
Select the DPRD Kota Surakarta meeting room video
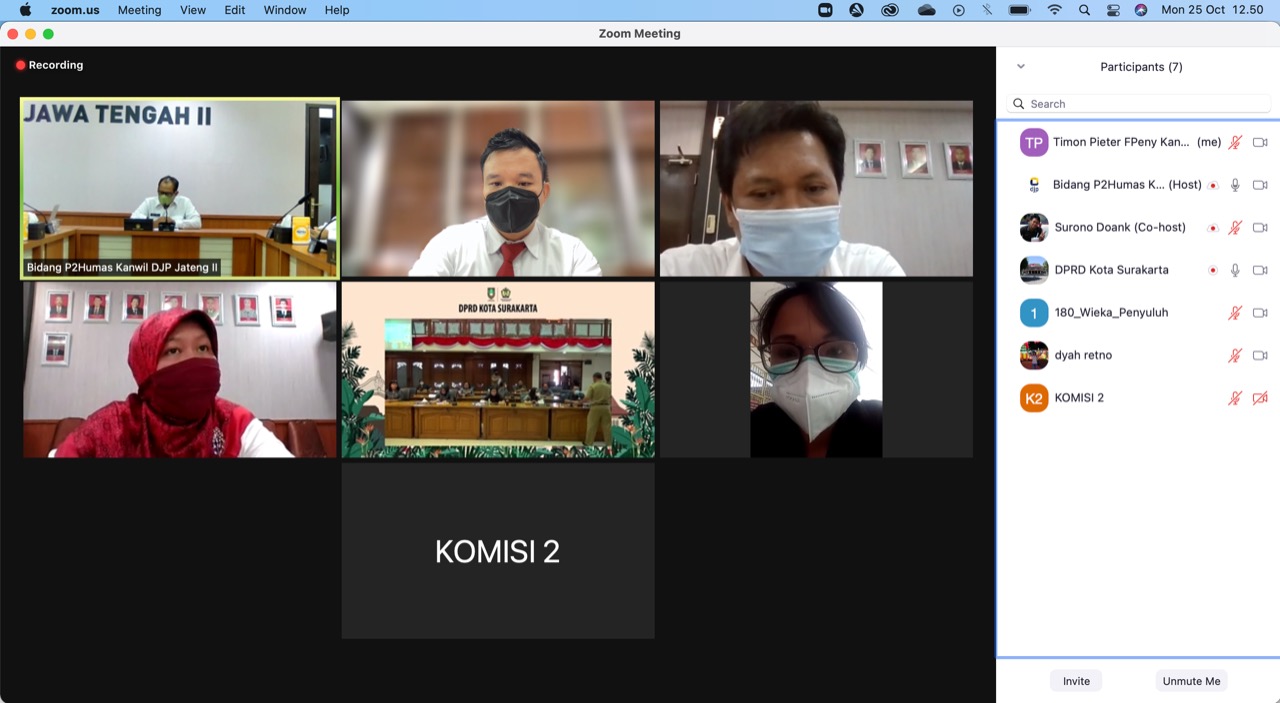498,370
